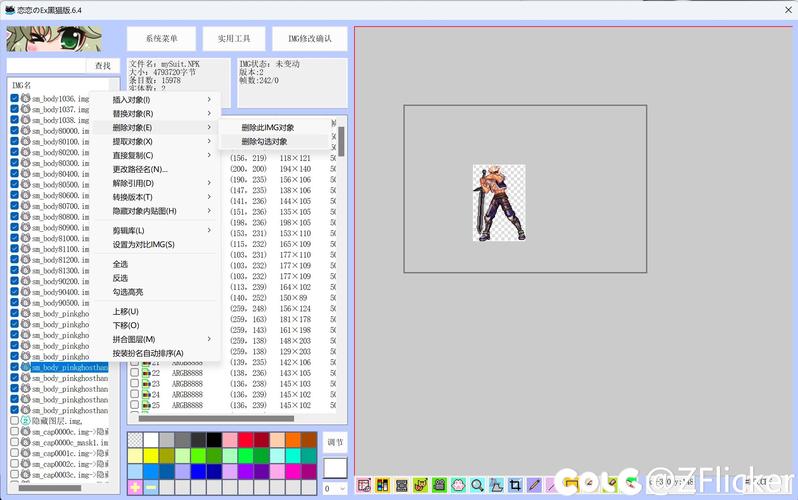
Task: Pick the bright yellow color swatch
Action: (151, 456)
